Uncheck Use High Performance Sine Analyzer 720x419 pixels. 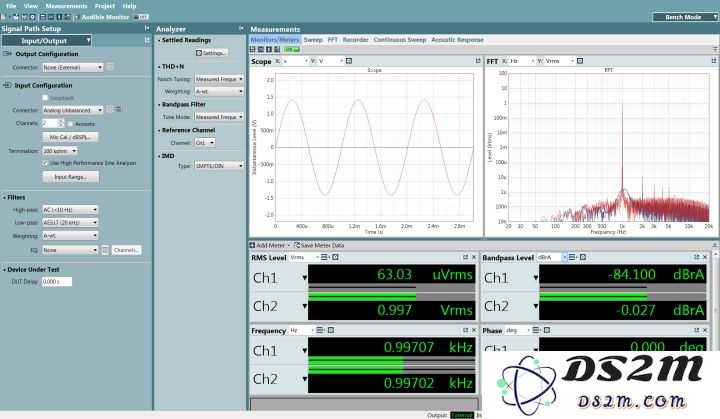coord(45,163)
